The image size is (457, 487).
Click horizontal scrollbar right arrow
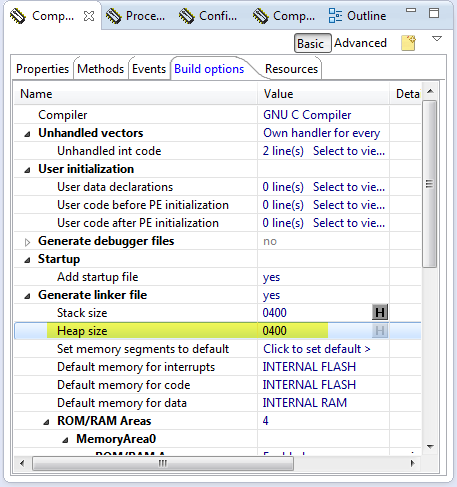click(412, 463)
